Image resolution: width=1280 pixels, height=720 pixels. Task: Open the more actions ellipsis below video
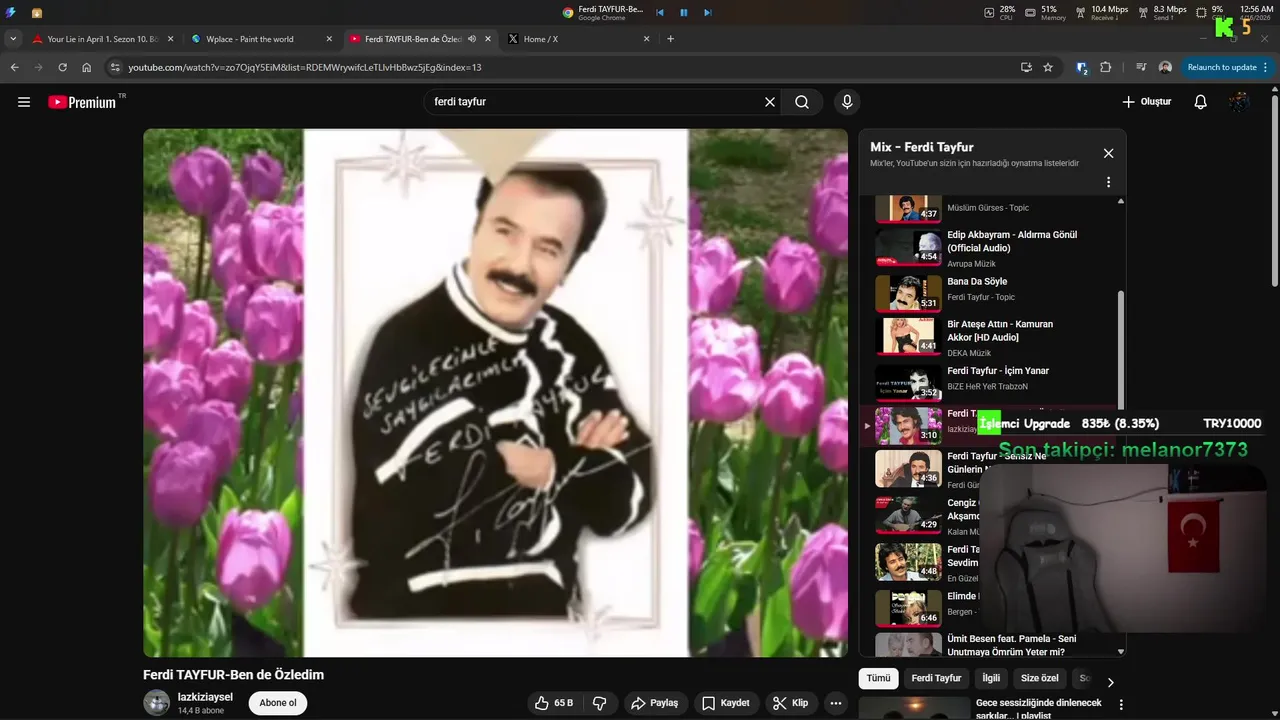tap(836, 703)
